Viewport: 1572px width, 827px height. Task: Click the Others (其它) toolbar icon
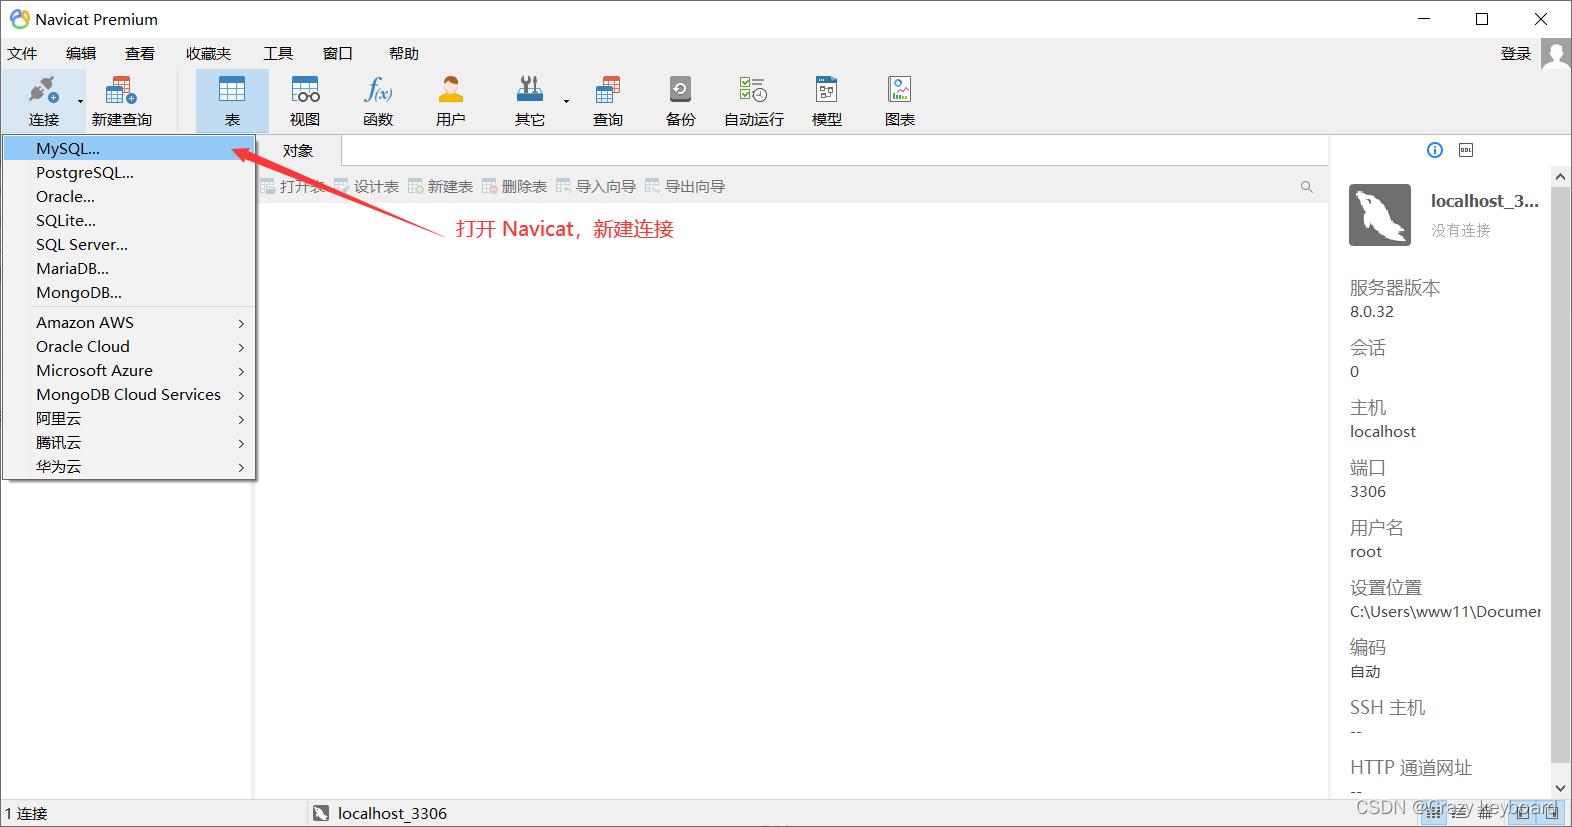click(530, 100)
